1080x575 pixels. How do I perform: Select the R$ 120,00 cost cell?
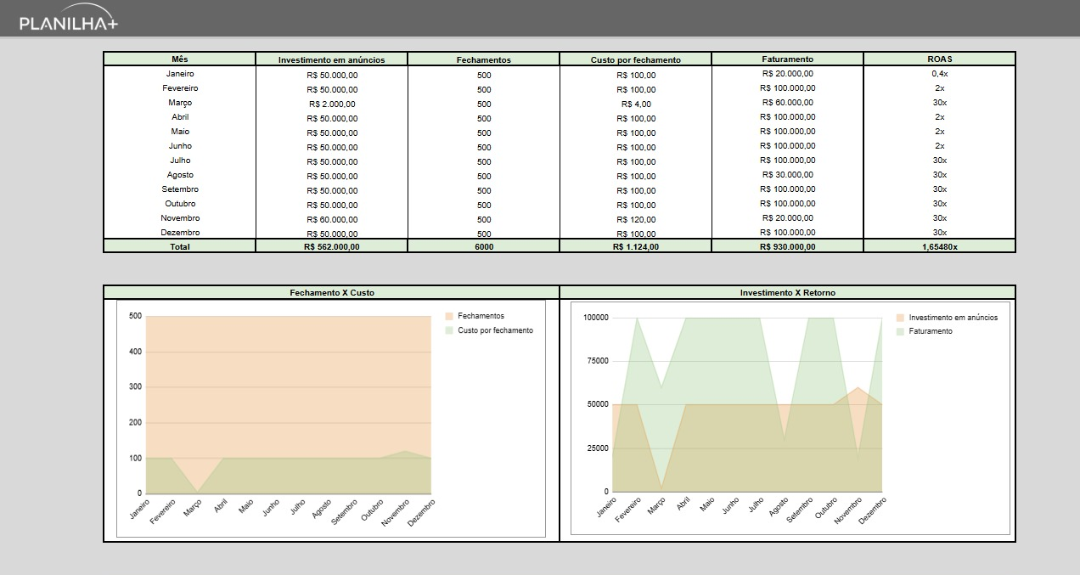coord(635,219)
